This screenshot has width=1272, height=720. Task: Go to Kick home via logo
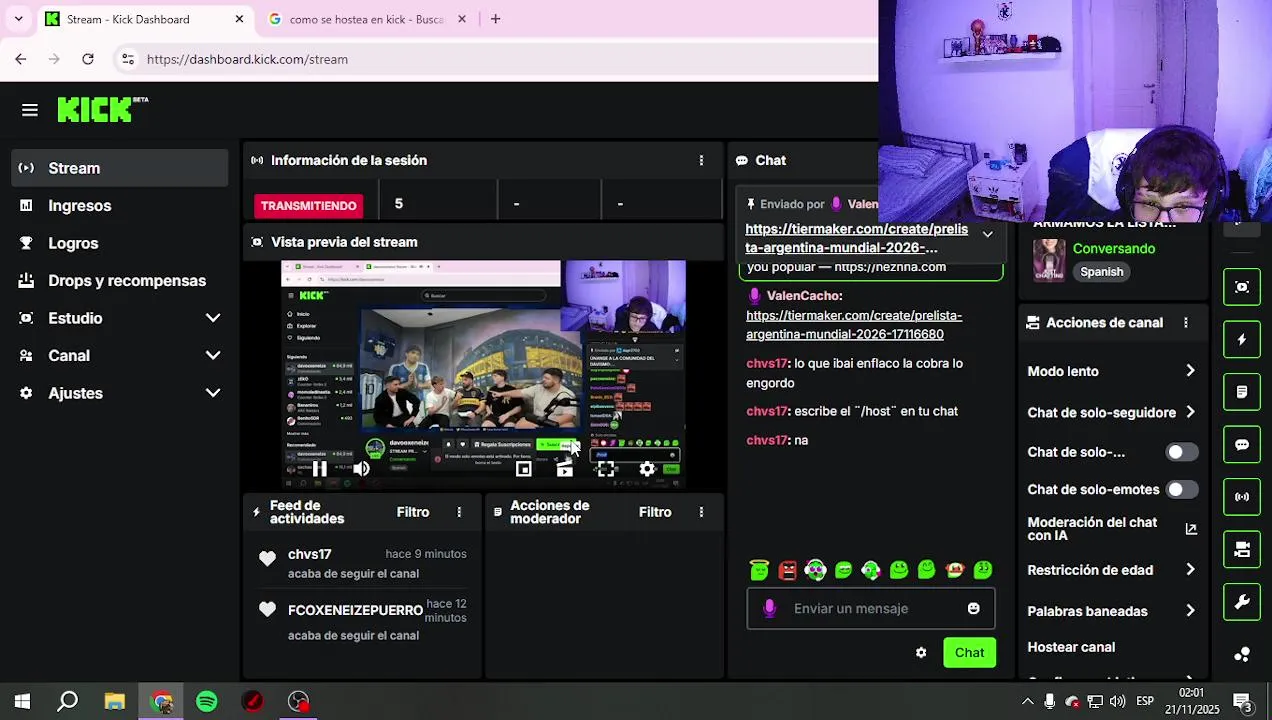(x=102, y=109)
